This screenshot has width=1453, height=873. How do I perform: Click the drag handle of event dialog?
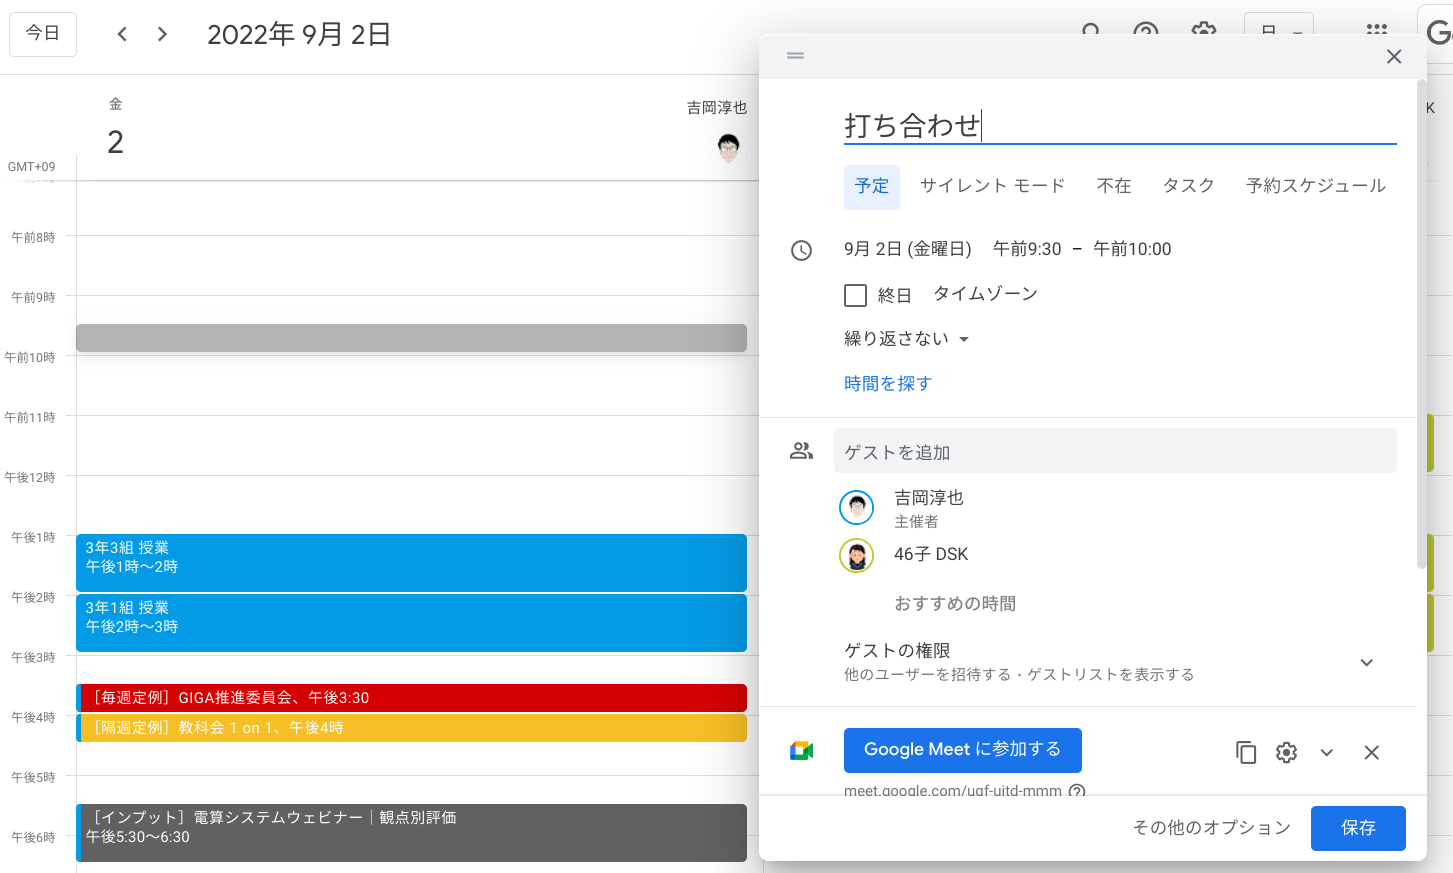click(x=796, y=56)
